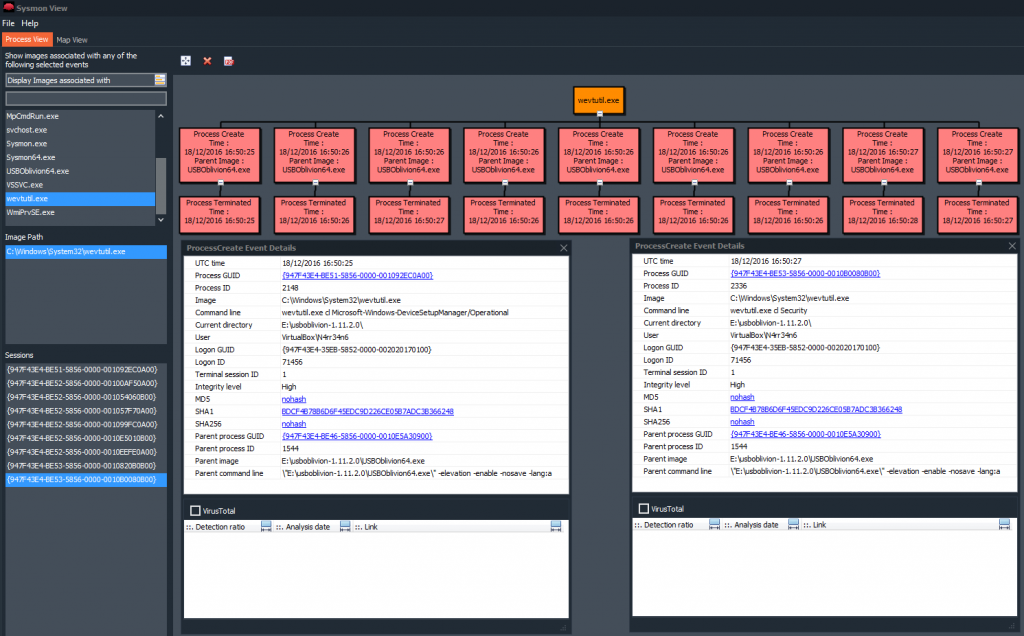Collapse the wevtutil.exe root node
The width and height of the screenshot is (1024, 636).
click(600, 114)
